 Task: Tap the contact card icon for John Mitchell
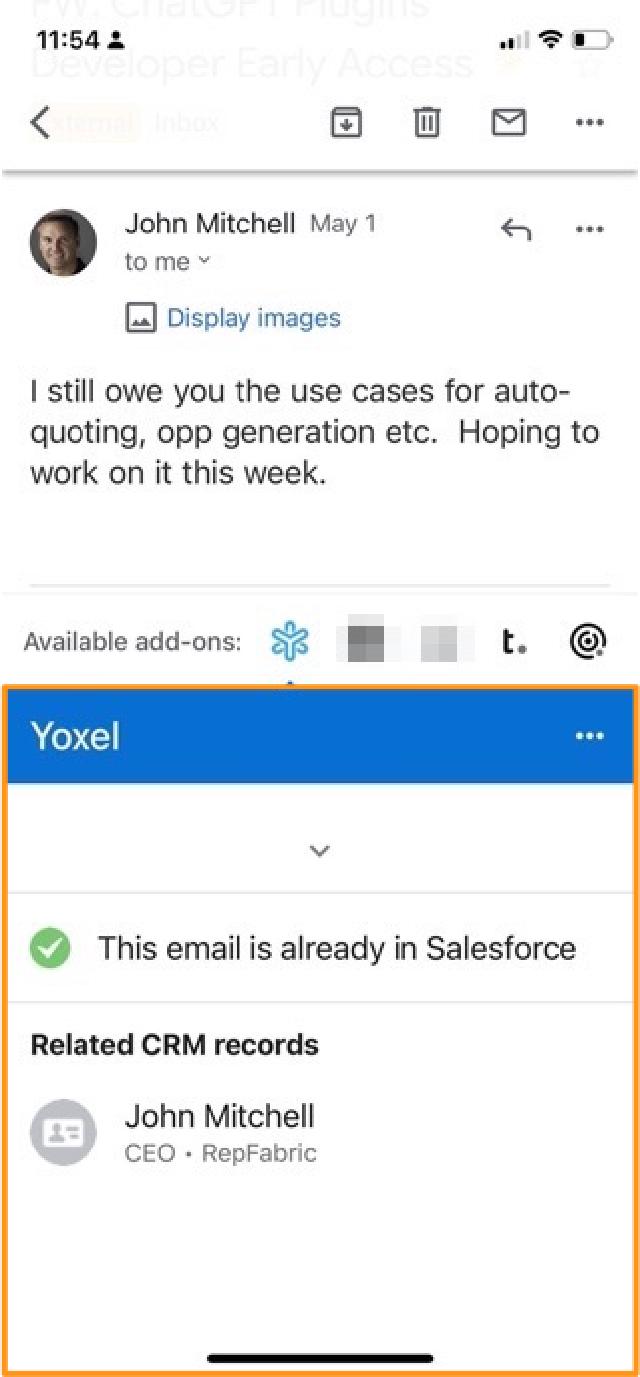pos(63,1133)
